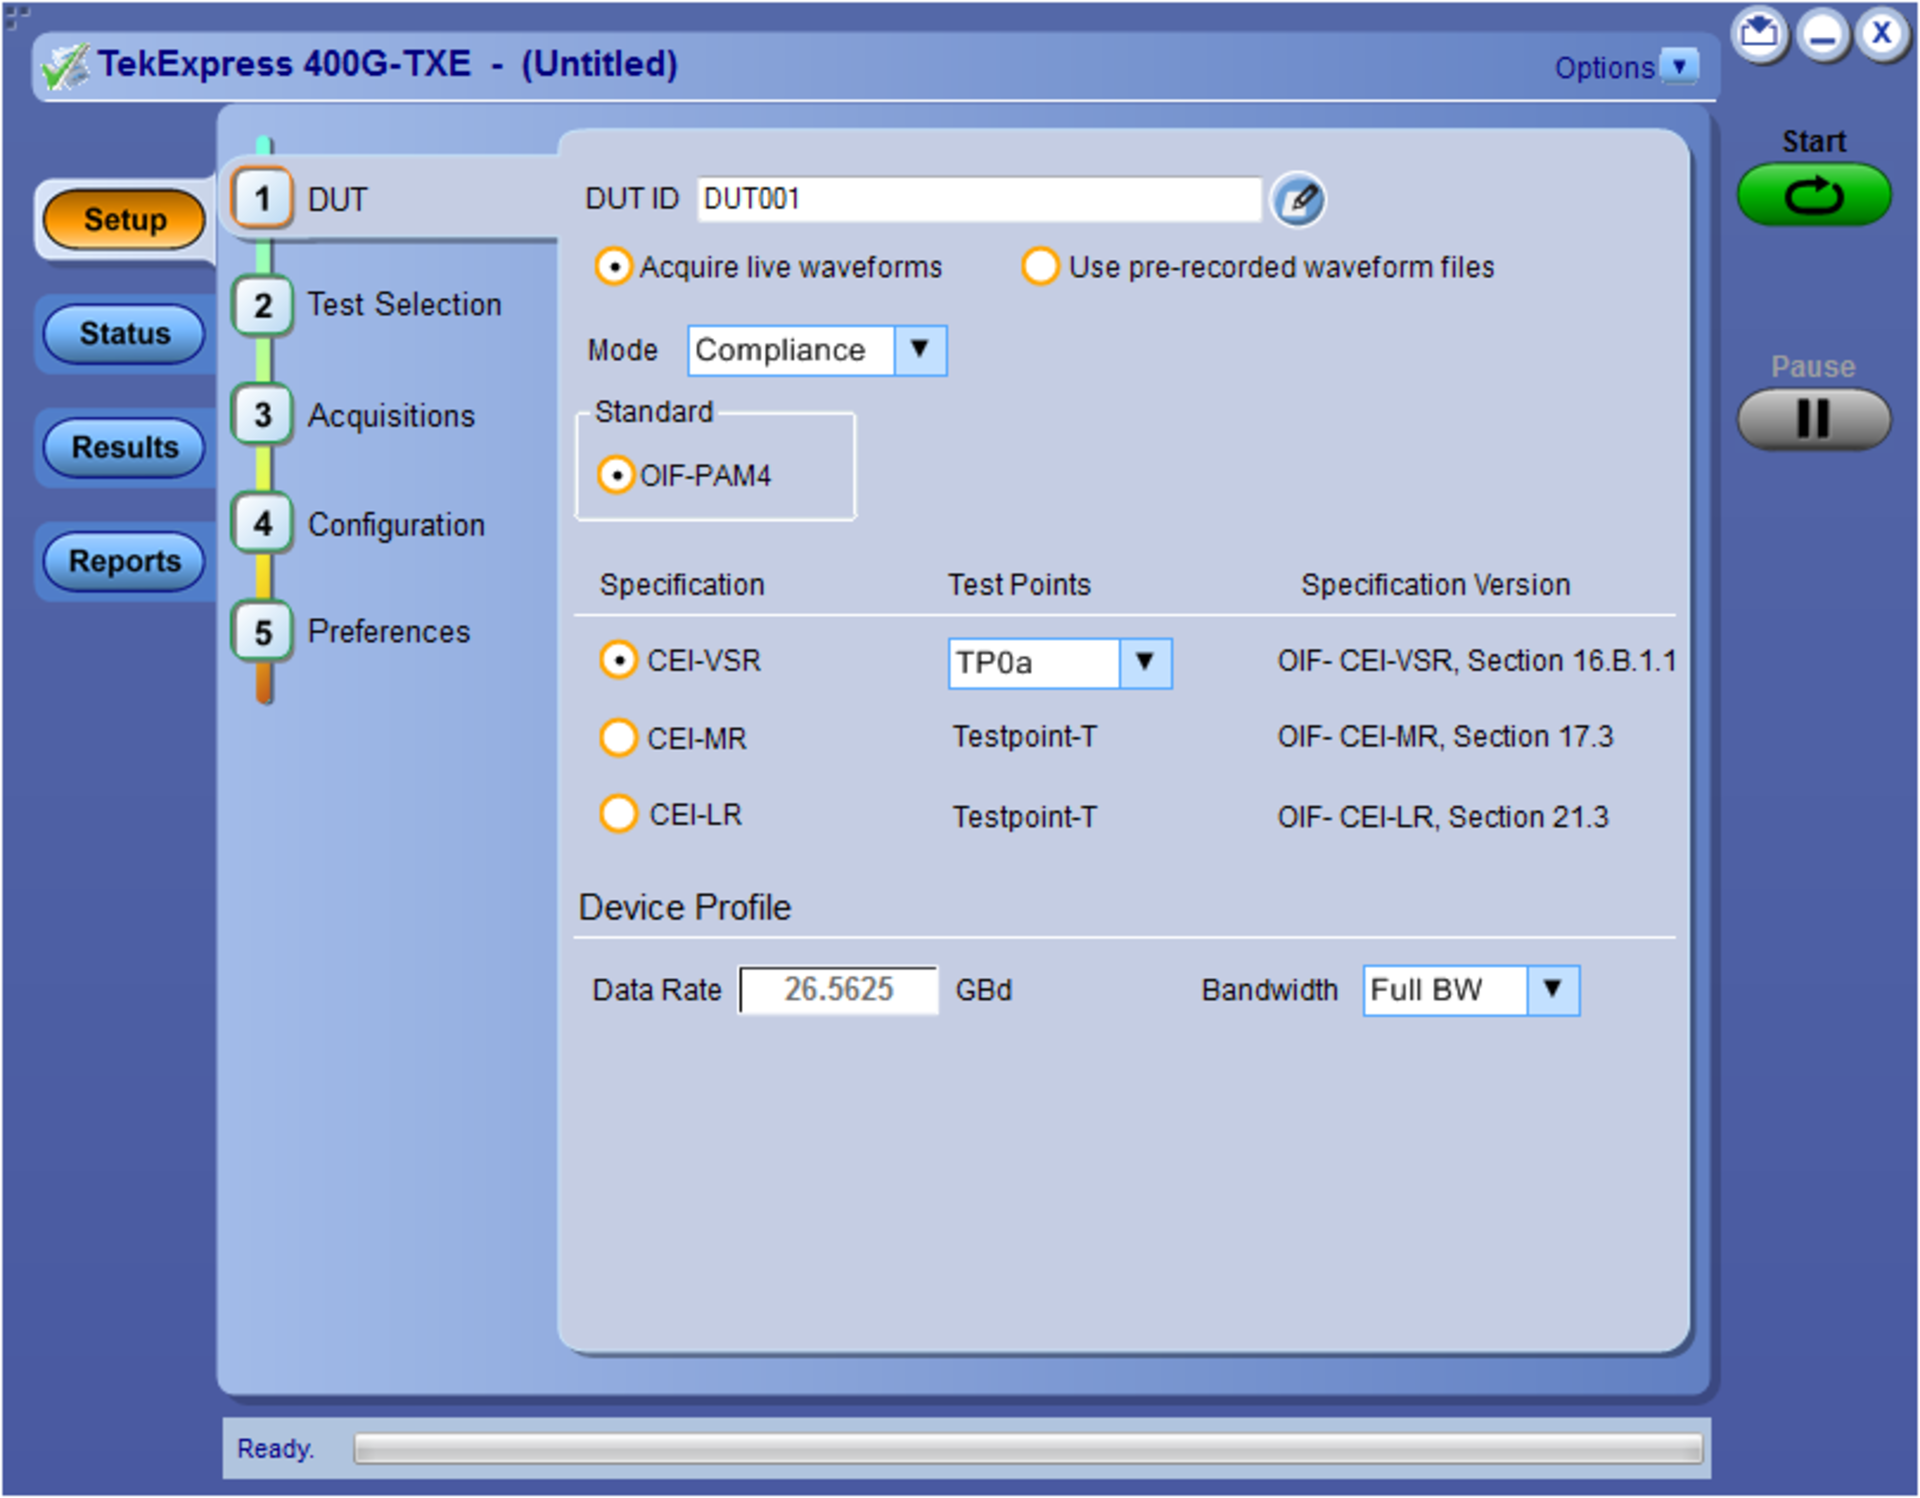Select step 3 Acquisitions badge
The image size is (1920, 1498).
(x=262, y=415)
